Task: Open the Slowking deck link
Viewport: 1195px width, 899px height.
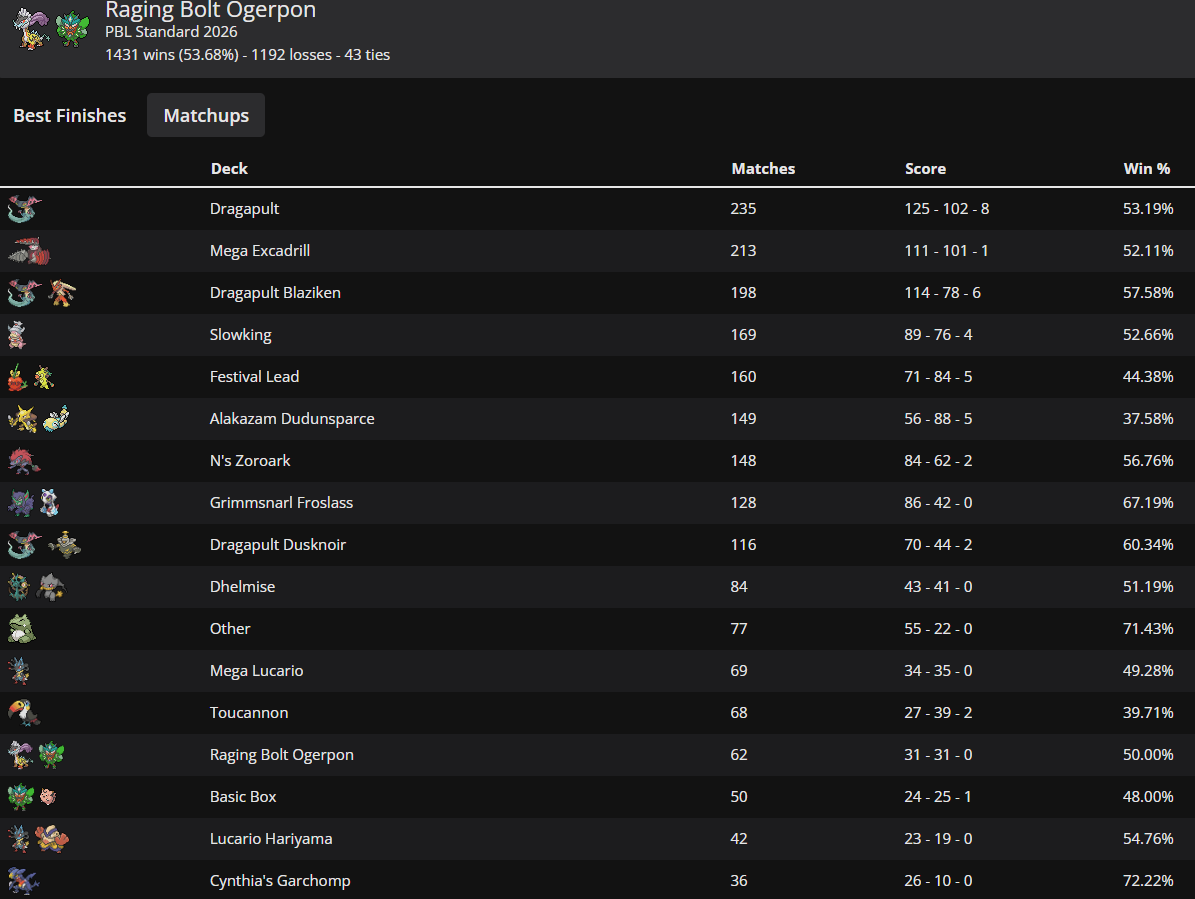Action: pyautogui.click(x=240, y=334)
